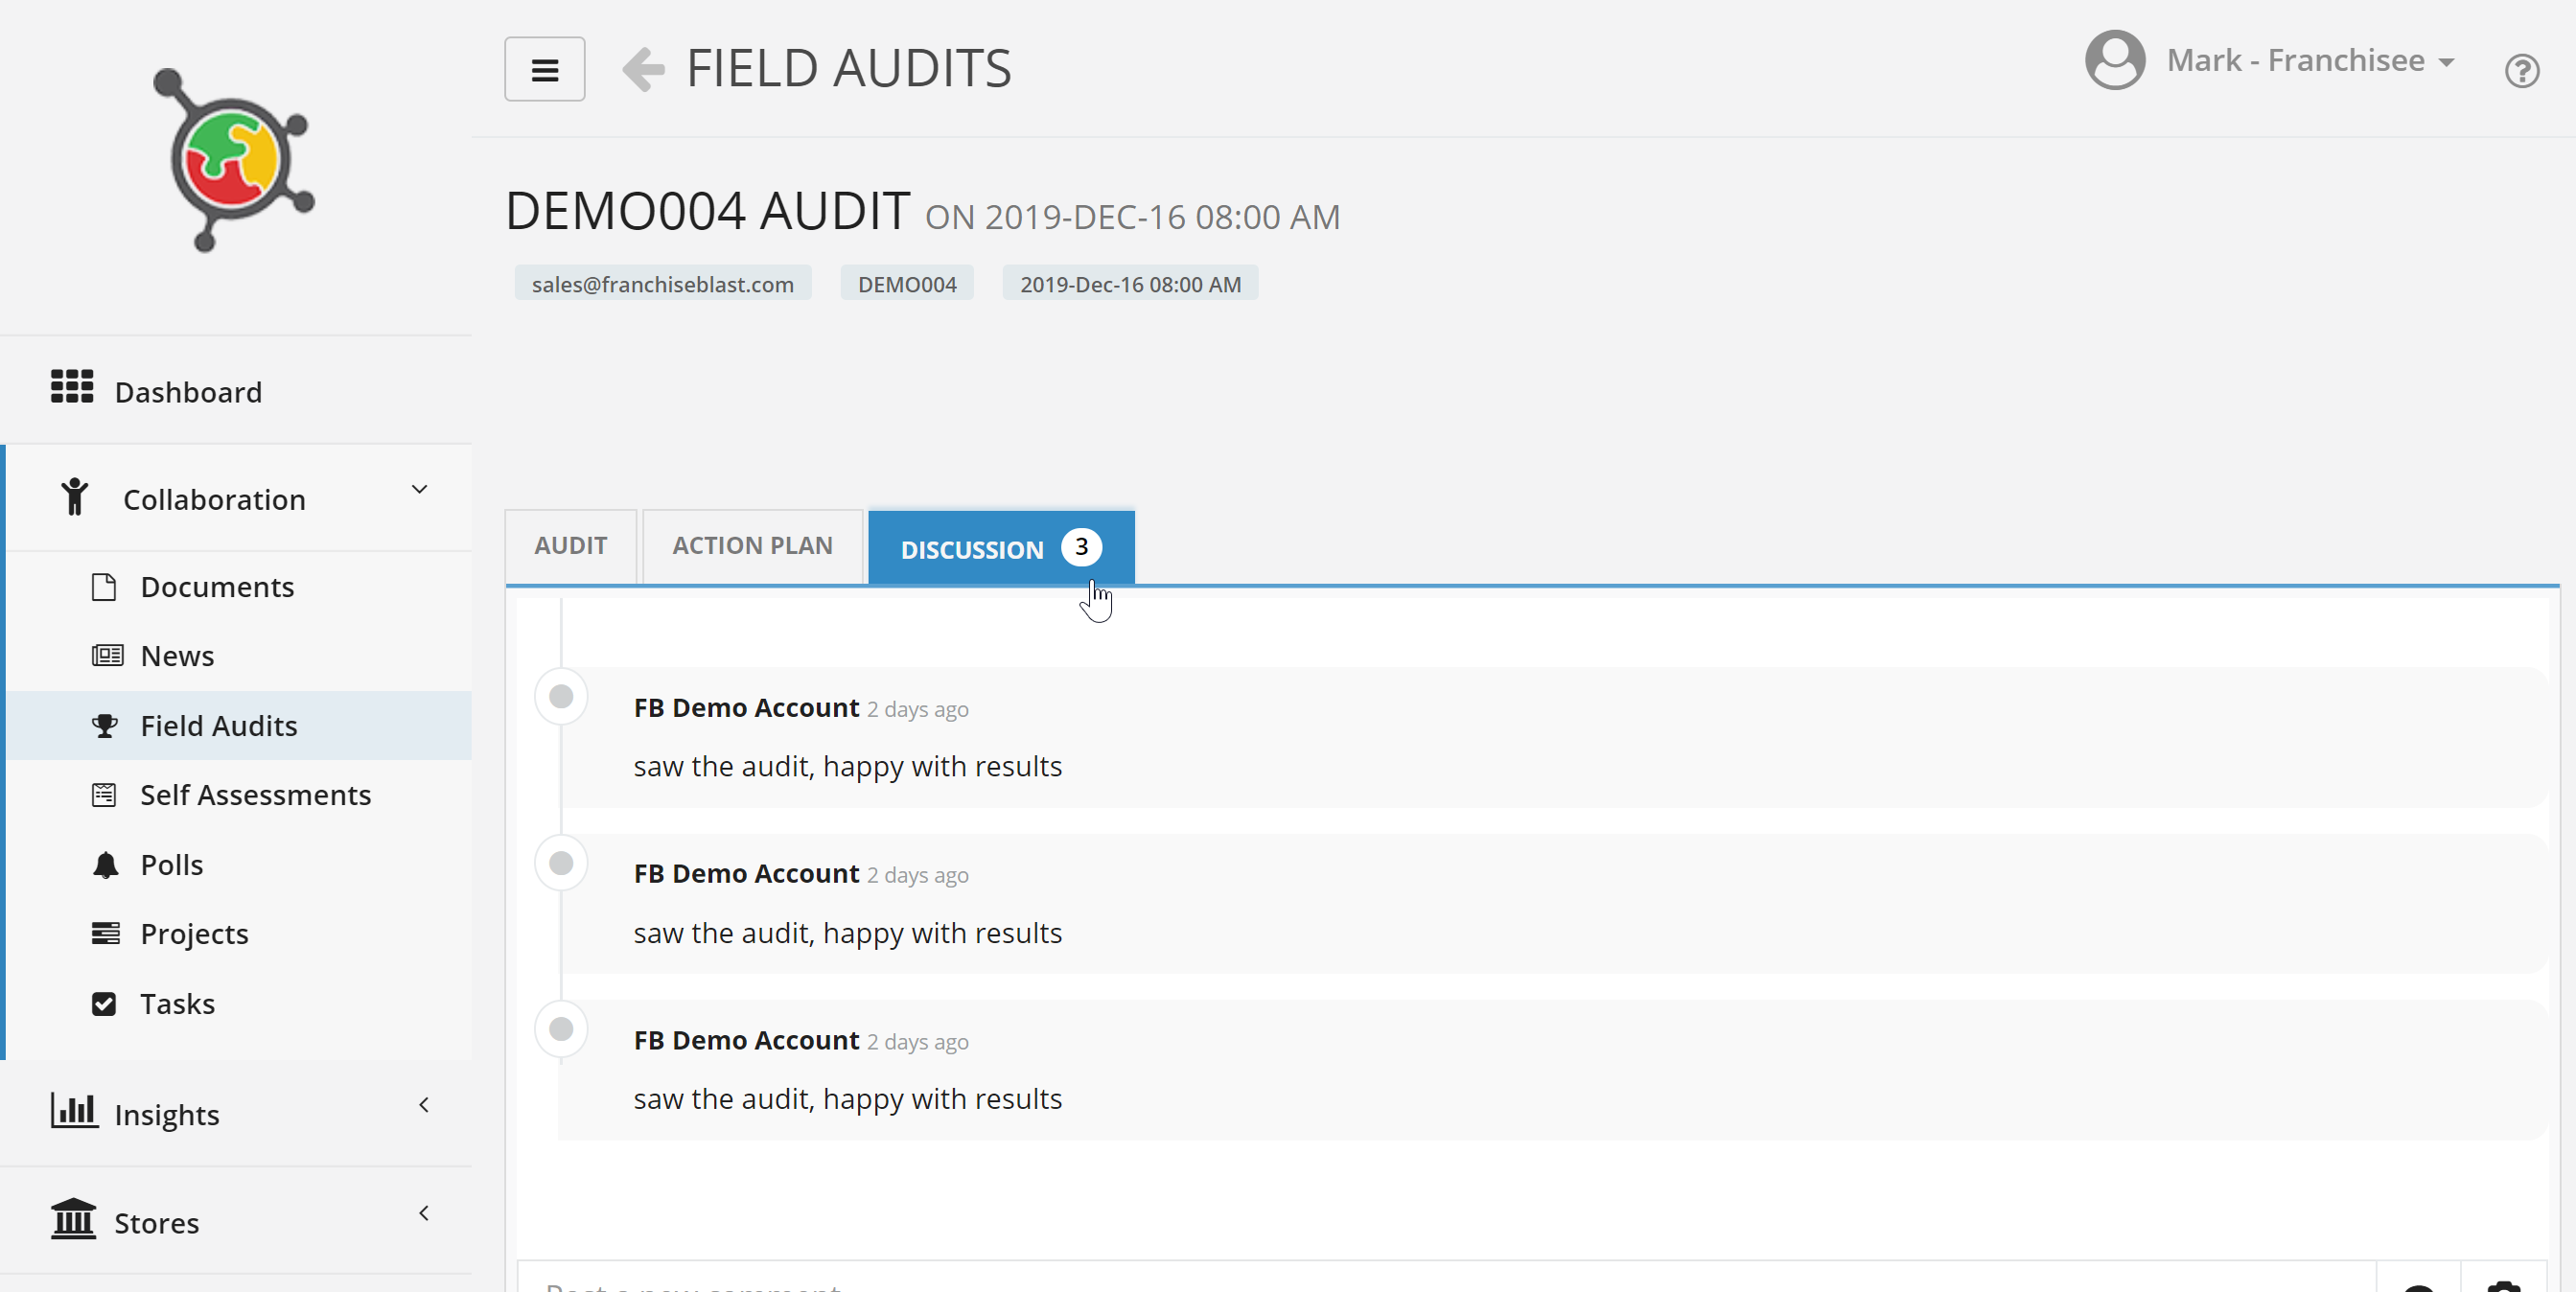Switch to the Audit tab

(x=570, y=546)
